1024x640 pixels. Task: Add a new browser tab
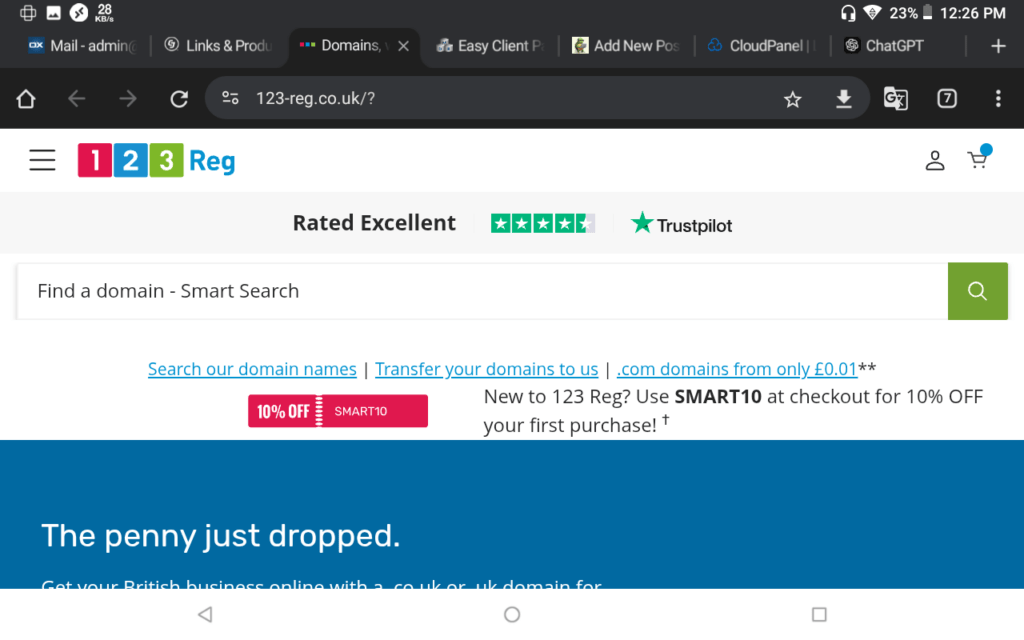click(997, 46)
